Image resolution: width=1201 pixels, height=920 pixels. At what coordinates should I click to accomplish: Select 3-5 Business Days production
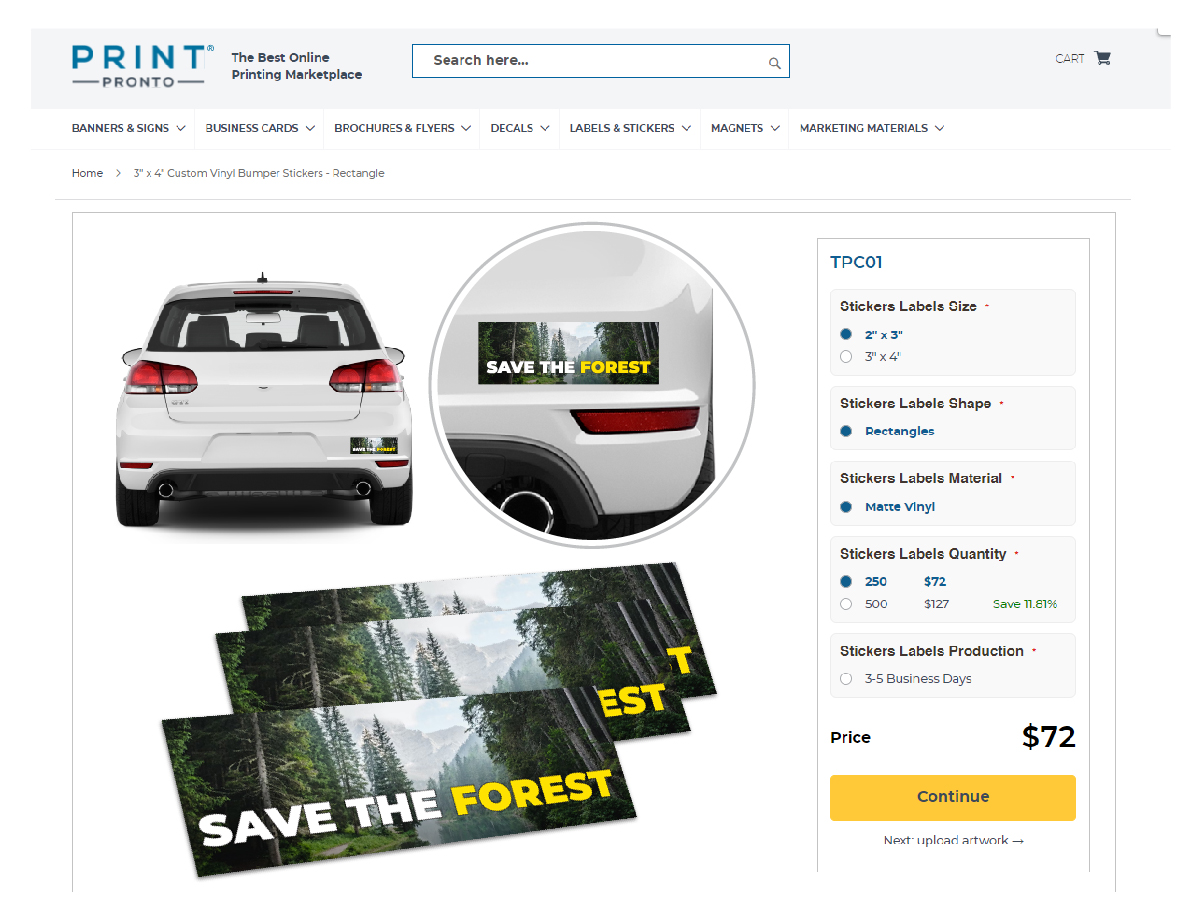tap(846, 679)
